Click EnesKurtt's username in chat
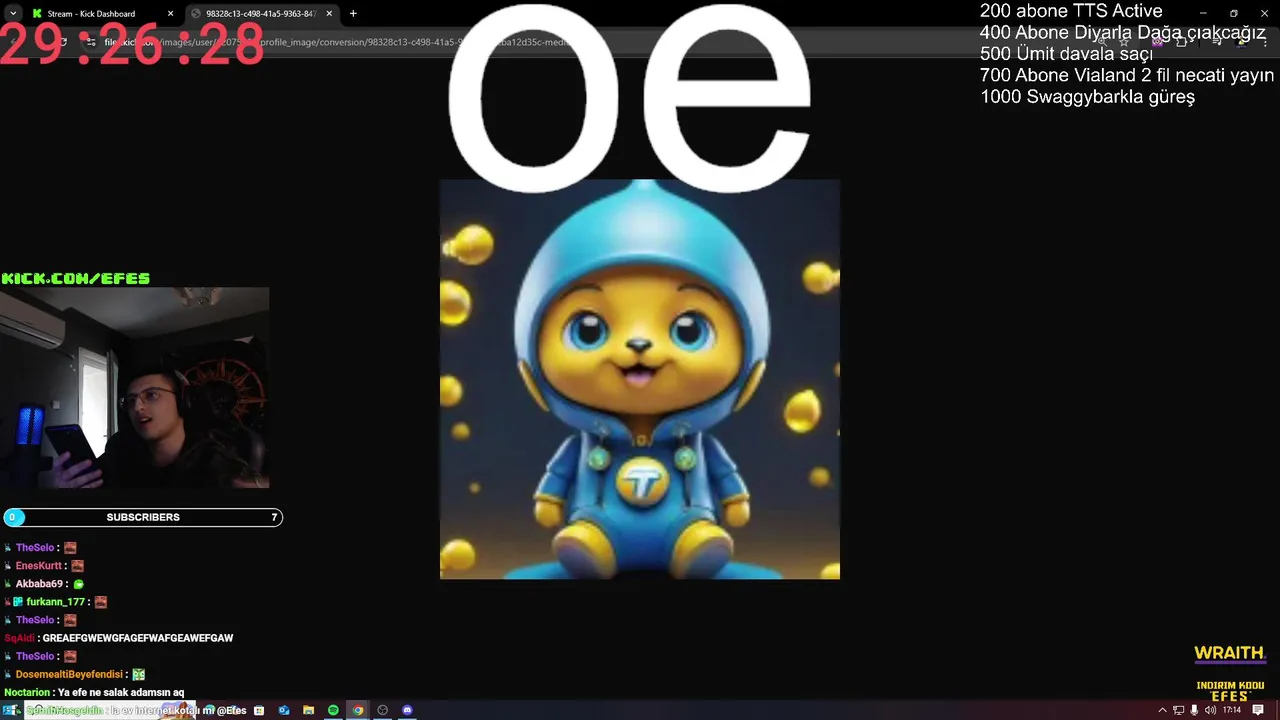Viewport: 1280px width, 720px height. [38, 566]
